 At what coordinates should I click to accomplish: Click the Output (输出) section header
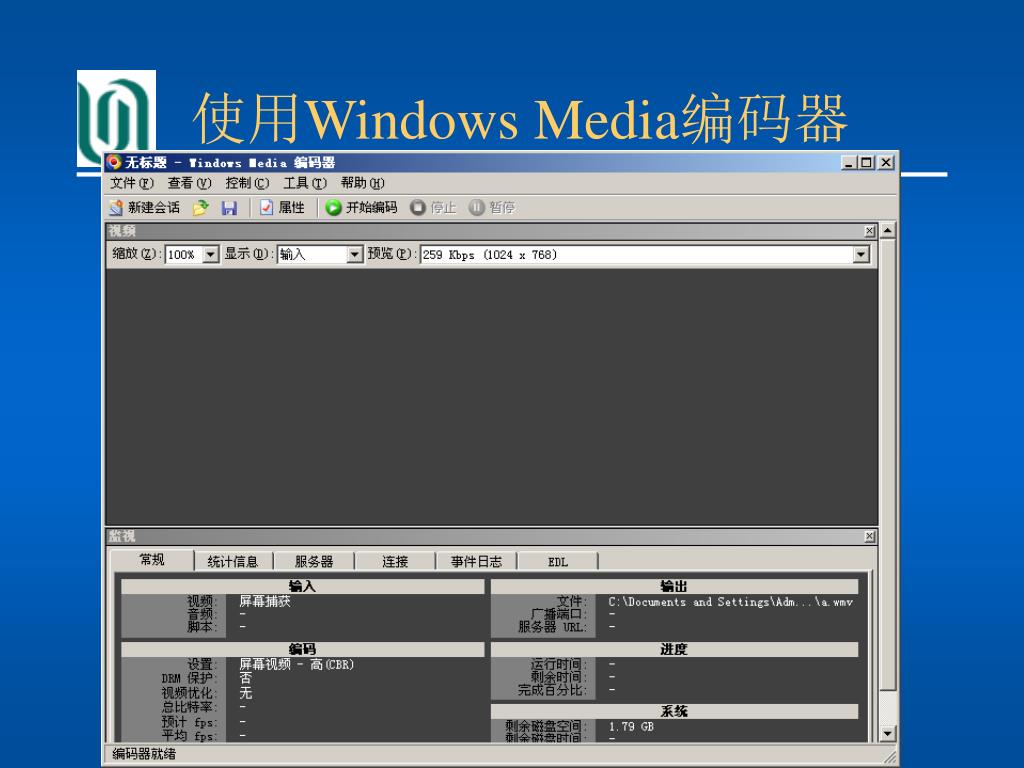(x=674, y=586)
